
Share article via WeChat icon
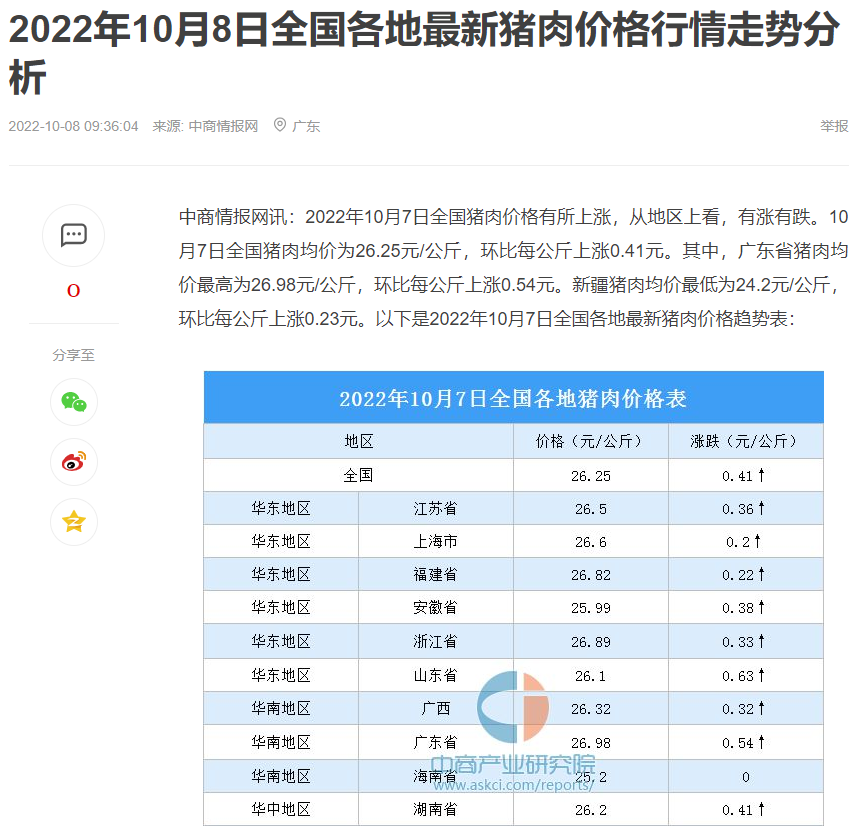coord(73,402)
